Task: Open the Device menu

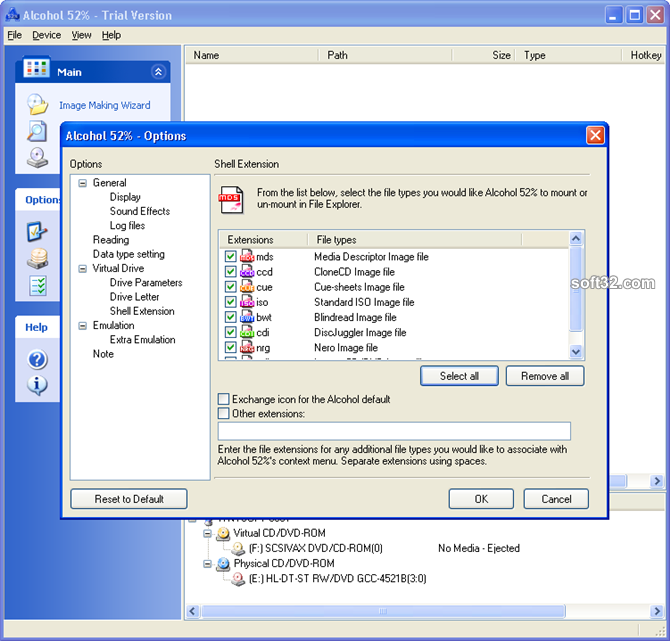Action: tap(47, 35)
